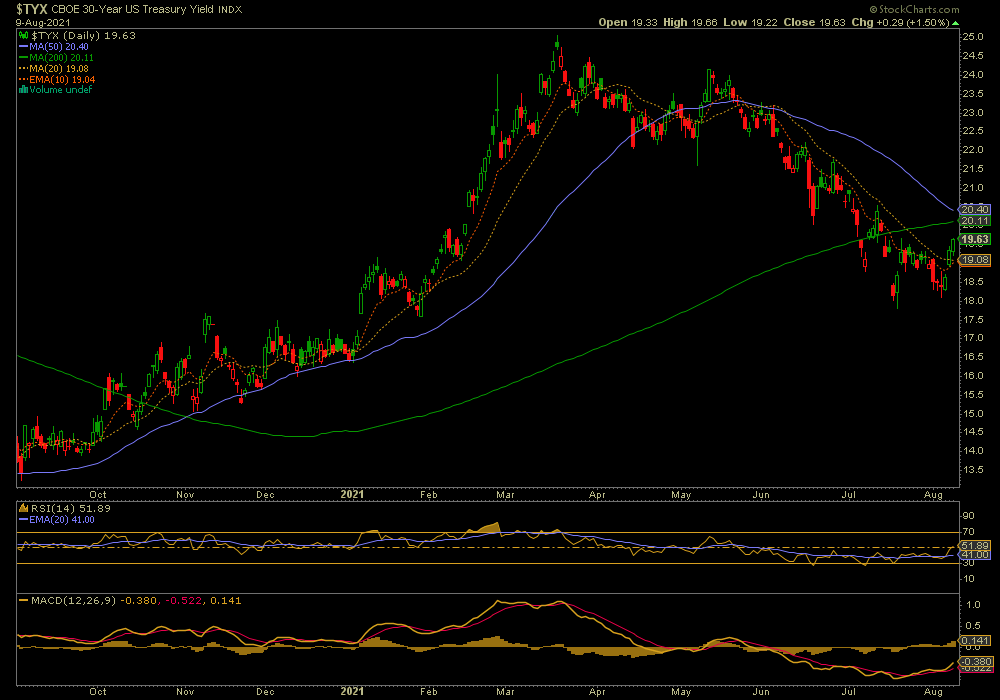Click the 0.5 label on the MACD axis

[973, 625]
